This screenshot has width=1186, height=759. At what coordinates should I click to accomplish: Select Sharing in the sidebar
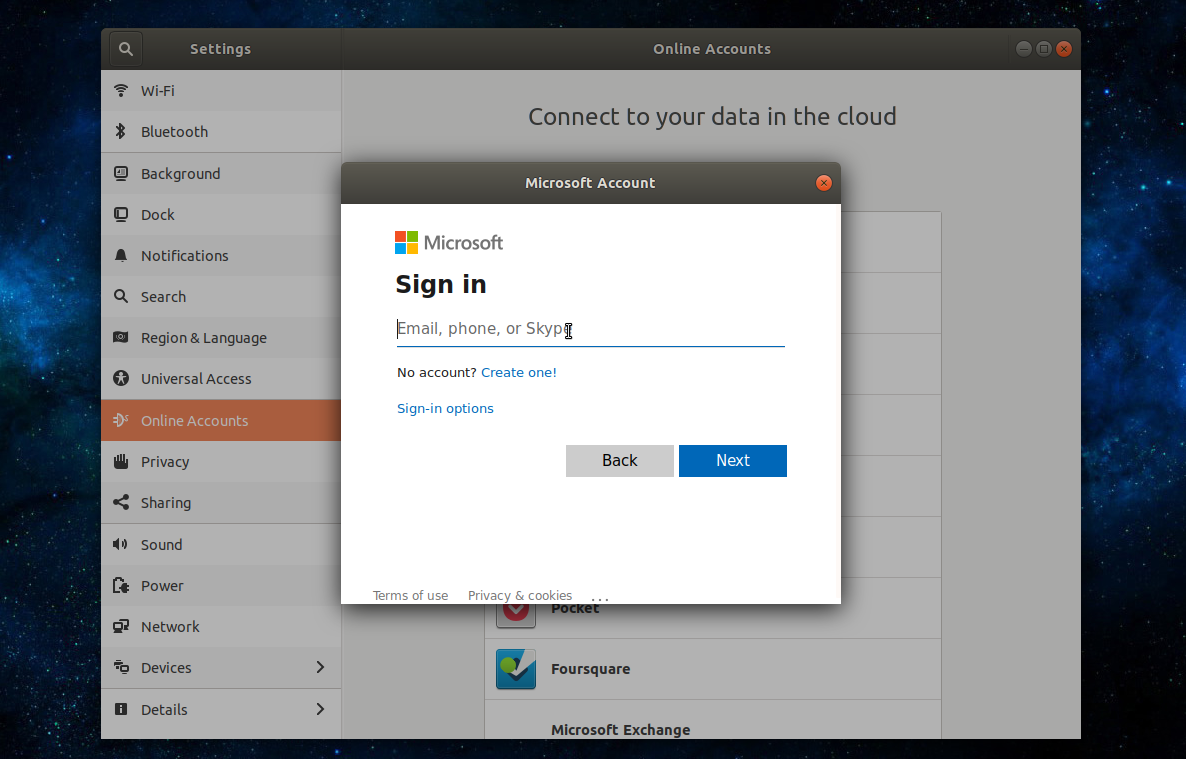coord(221,502)
